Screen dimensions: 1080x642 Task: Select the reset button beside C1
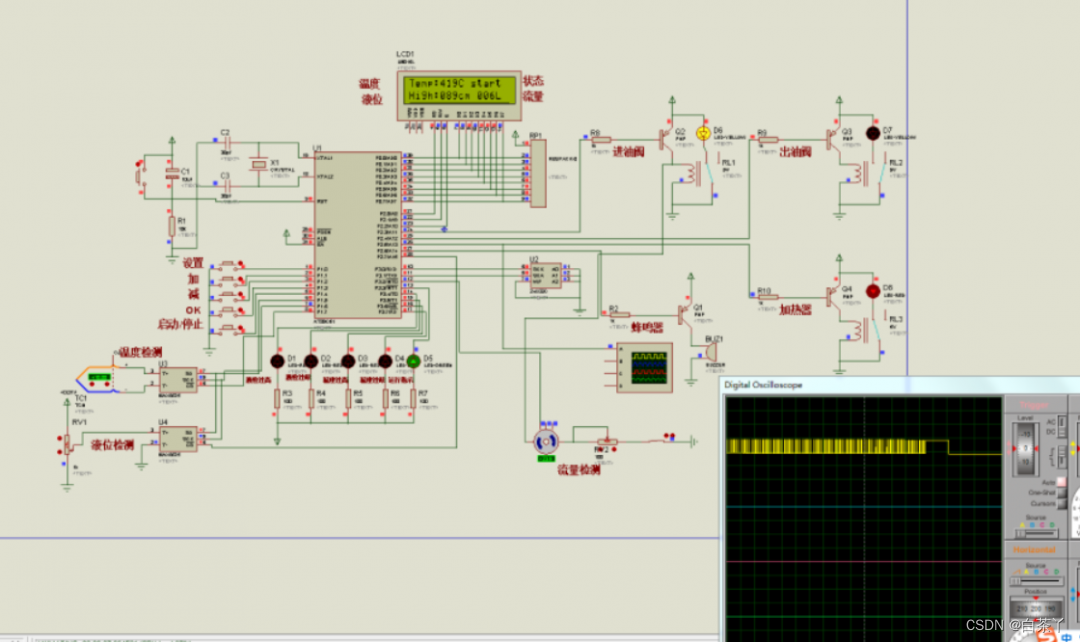140,176
